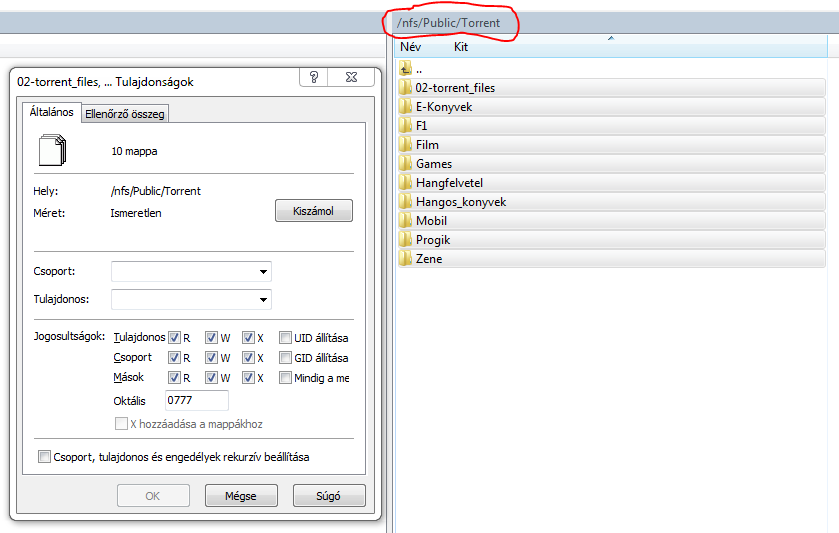839x533 pixels.
Task: Toggle Tulajdonos R permission checkbox
Action: pos(174,338)
